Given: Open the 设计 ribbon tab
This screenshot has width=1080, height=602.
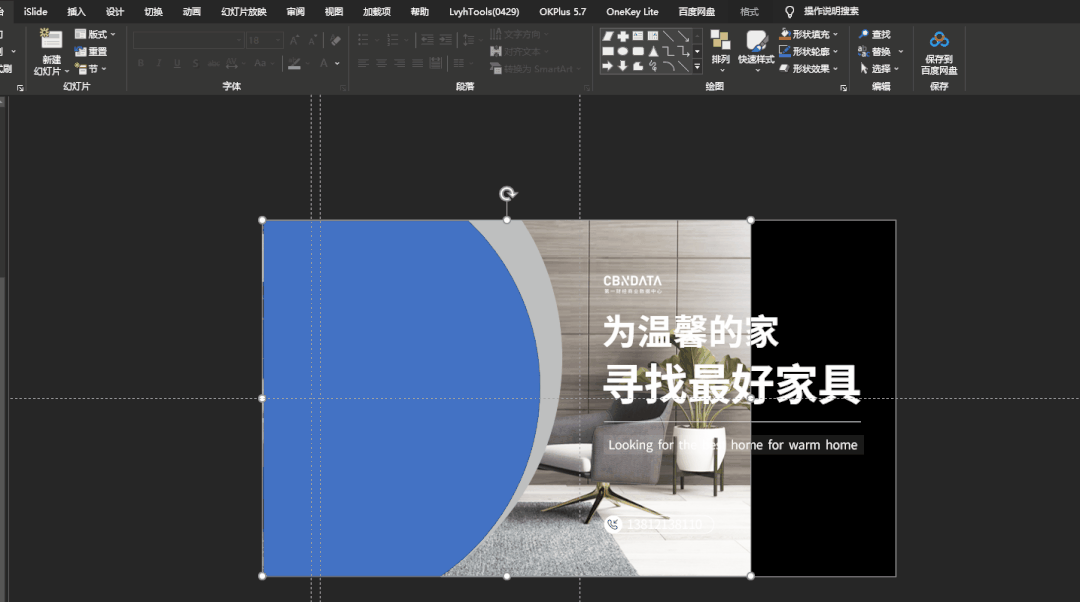Looking at the screenshot, I should [x=114, y=12].
